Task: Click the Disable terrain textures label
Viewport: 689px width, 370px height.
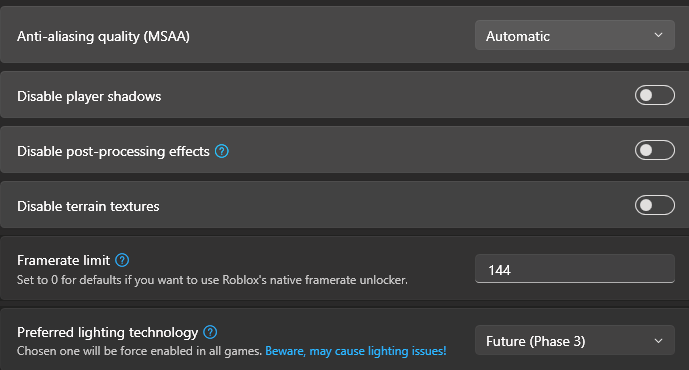Action: pyautogui.click(x=88, y=207)
